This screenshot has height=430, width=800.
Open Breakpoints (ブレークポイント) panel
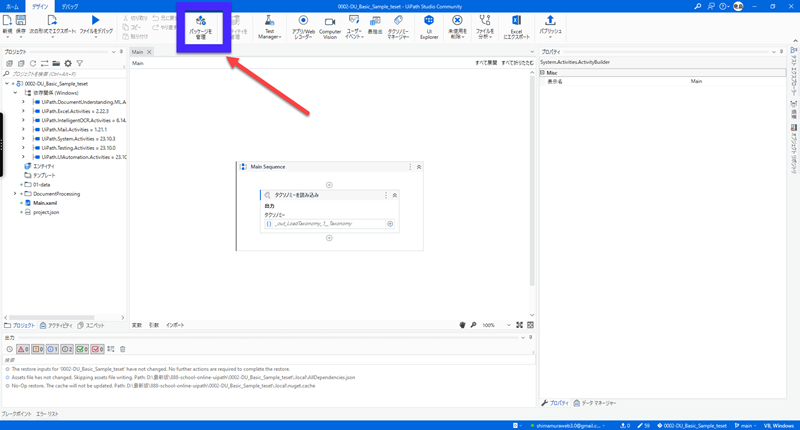click(16, 414)
